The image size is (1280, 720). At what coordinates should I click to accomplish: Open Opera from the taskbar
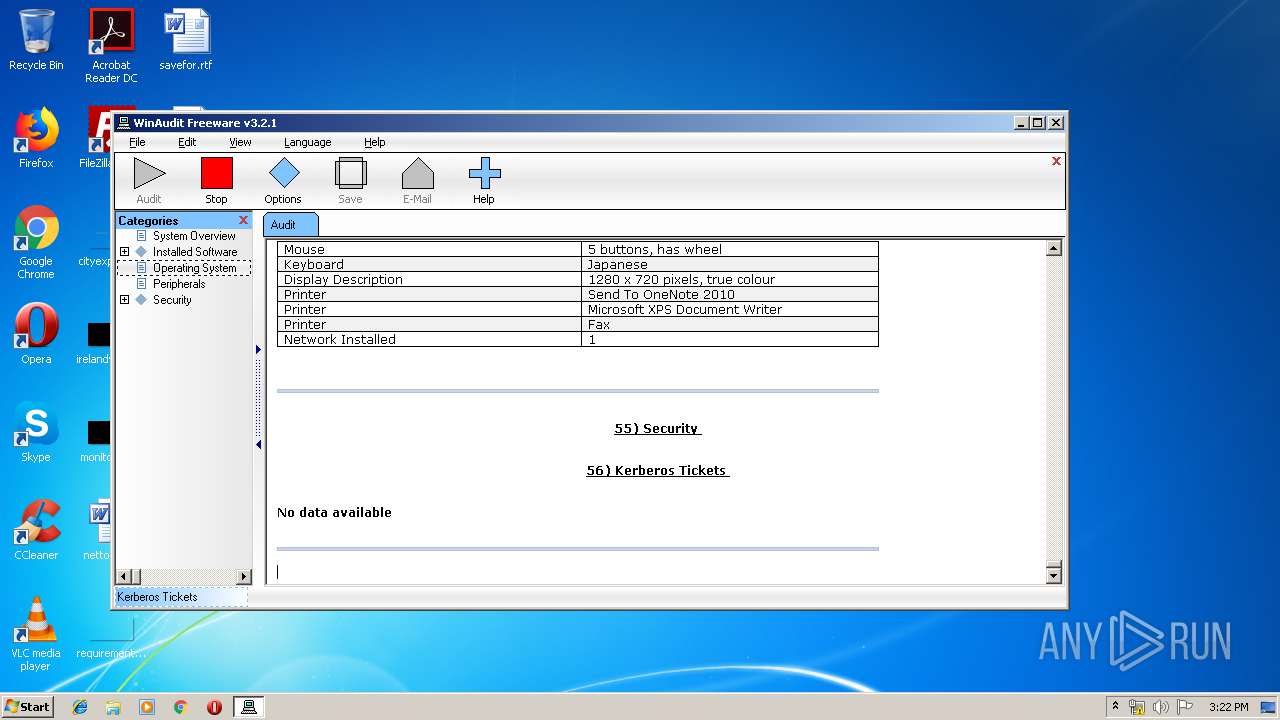[x=214, y=707]
